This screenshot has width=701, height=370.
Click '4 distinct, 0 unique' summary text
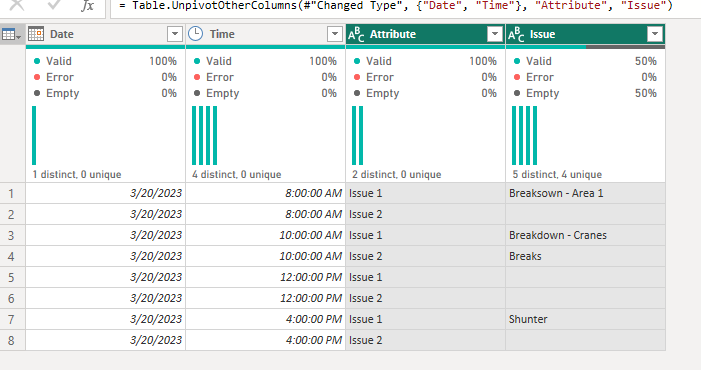236,175
